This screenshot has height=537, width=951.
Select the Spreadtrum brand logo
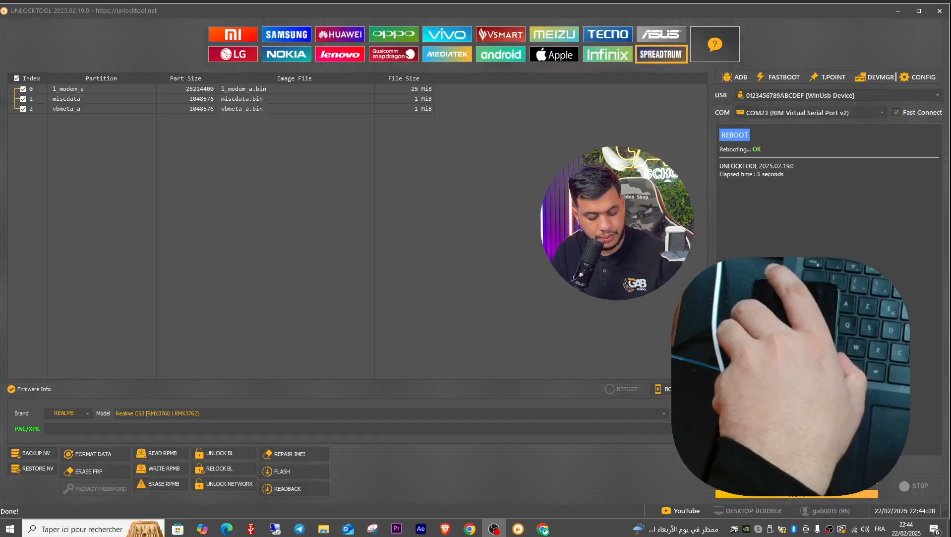tap(661, 54)
